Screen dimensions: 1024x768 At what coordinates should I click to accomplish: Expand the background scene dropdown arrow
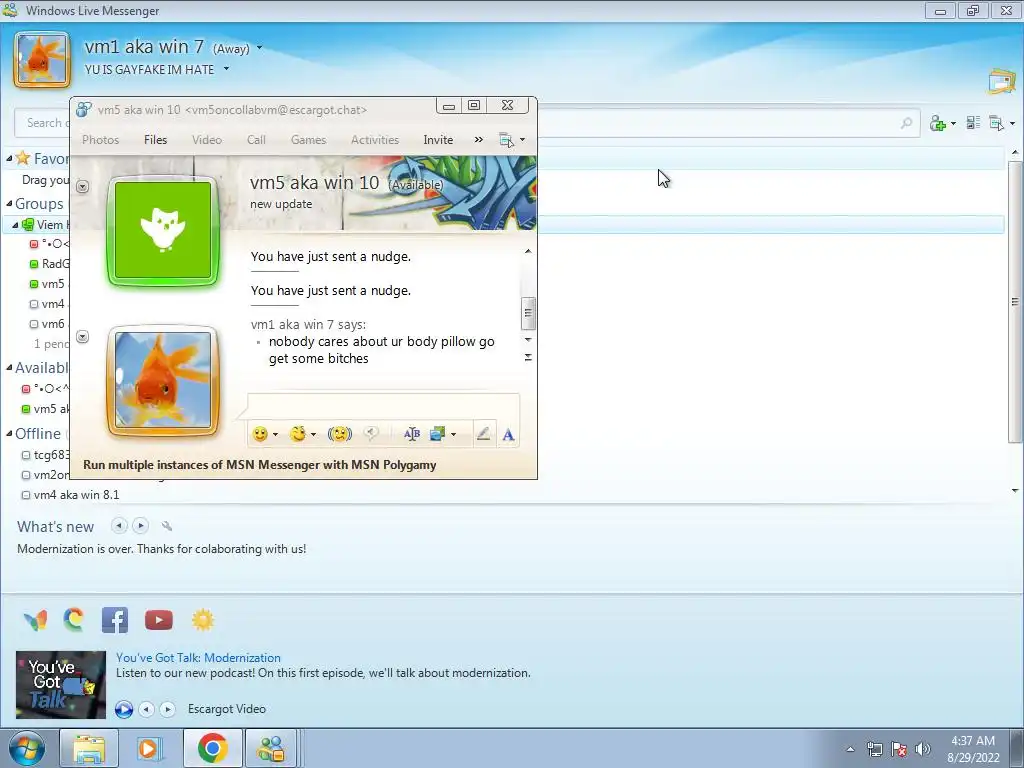453,435
